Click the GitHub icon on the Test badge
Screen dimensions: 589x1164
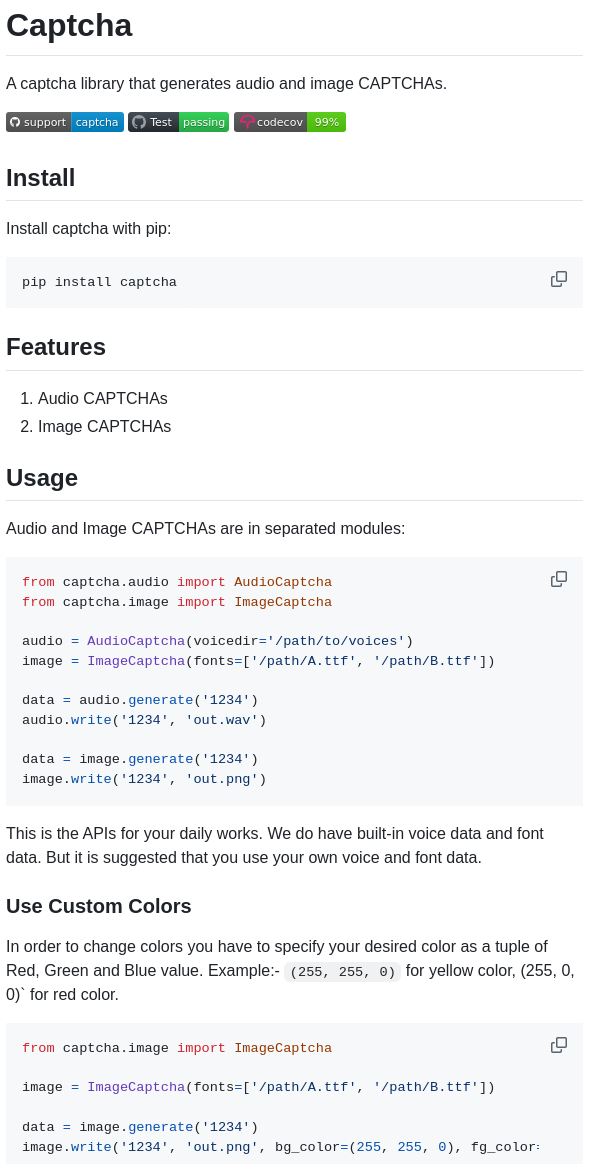click(138, 122)
